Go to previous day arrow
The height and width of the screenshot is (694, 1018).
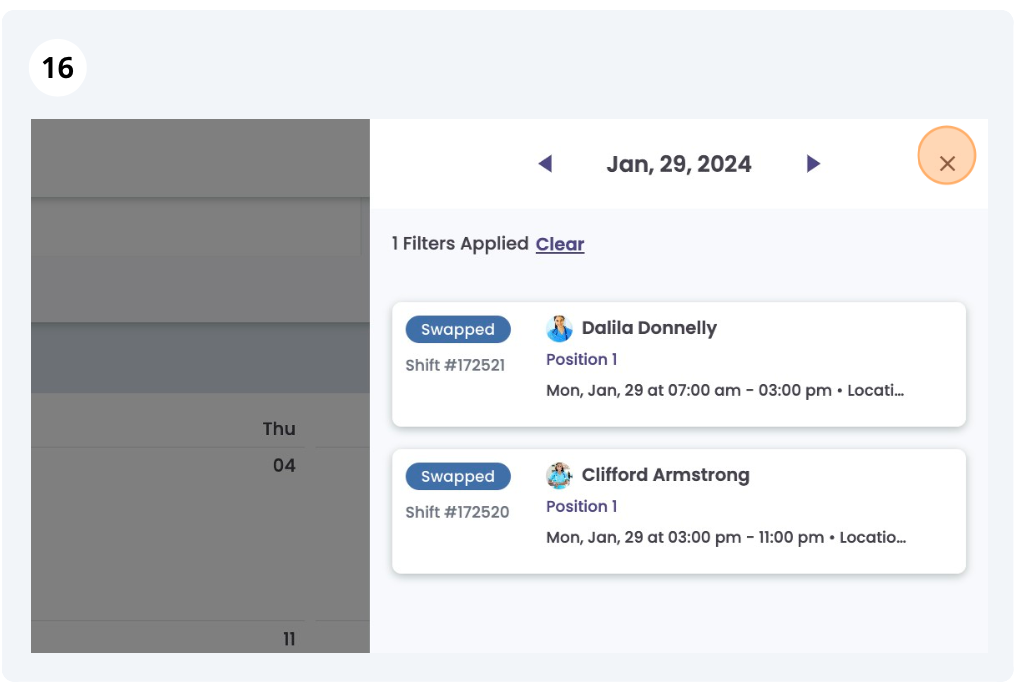click(545, 164)
